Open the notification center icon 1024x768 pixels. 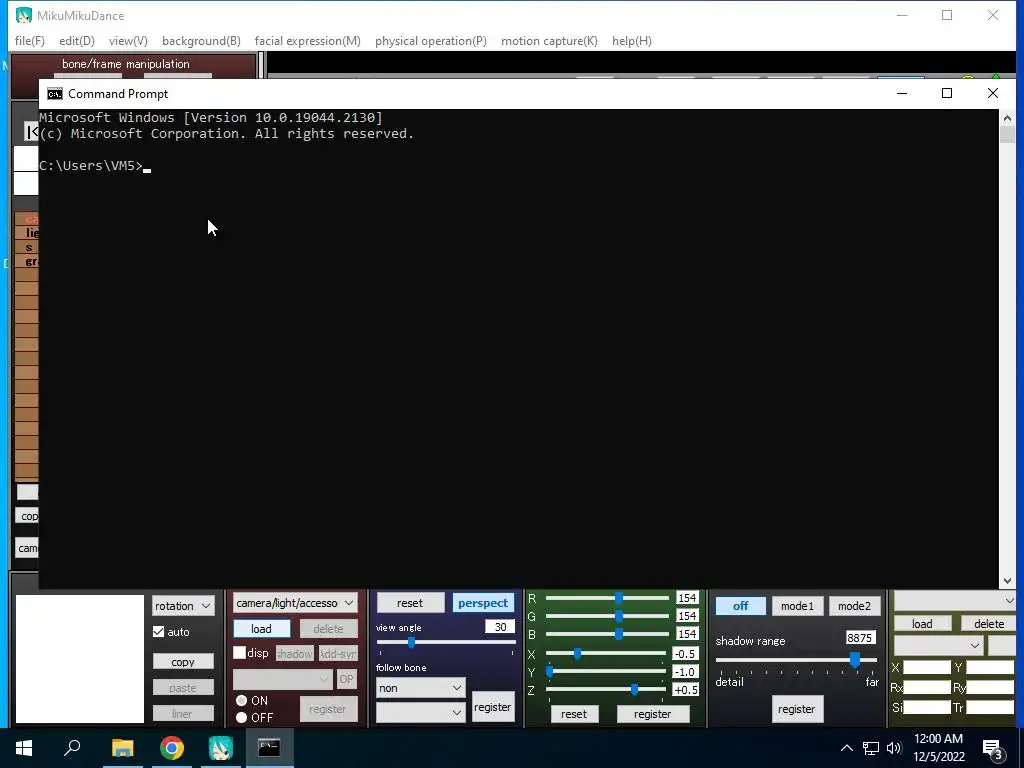(x=993, y=748)
